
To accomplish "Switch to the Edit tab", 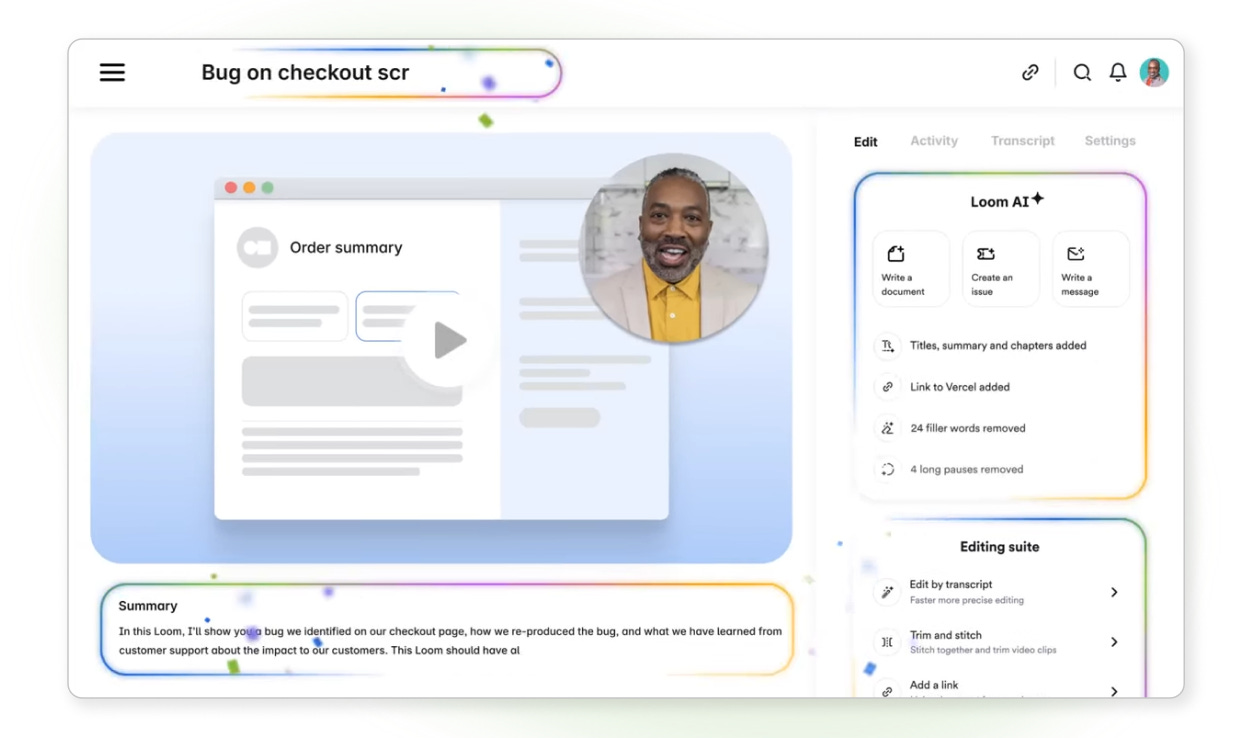I will pos(866,141).
